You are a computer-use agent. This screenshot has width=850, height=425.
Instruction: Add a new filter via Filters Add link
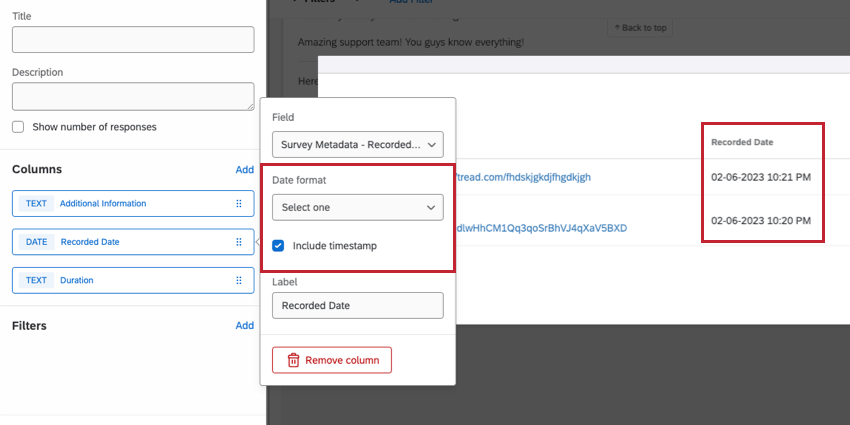[244, 326]
